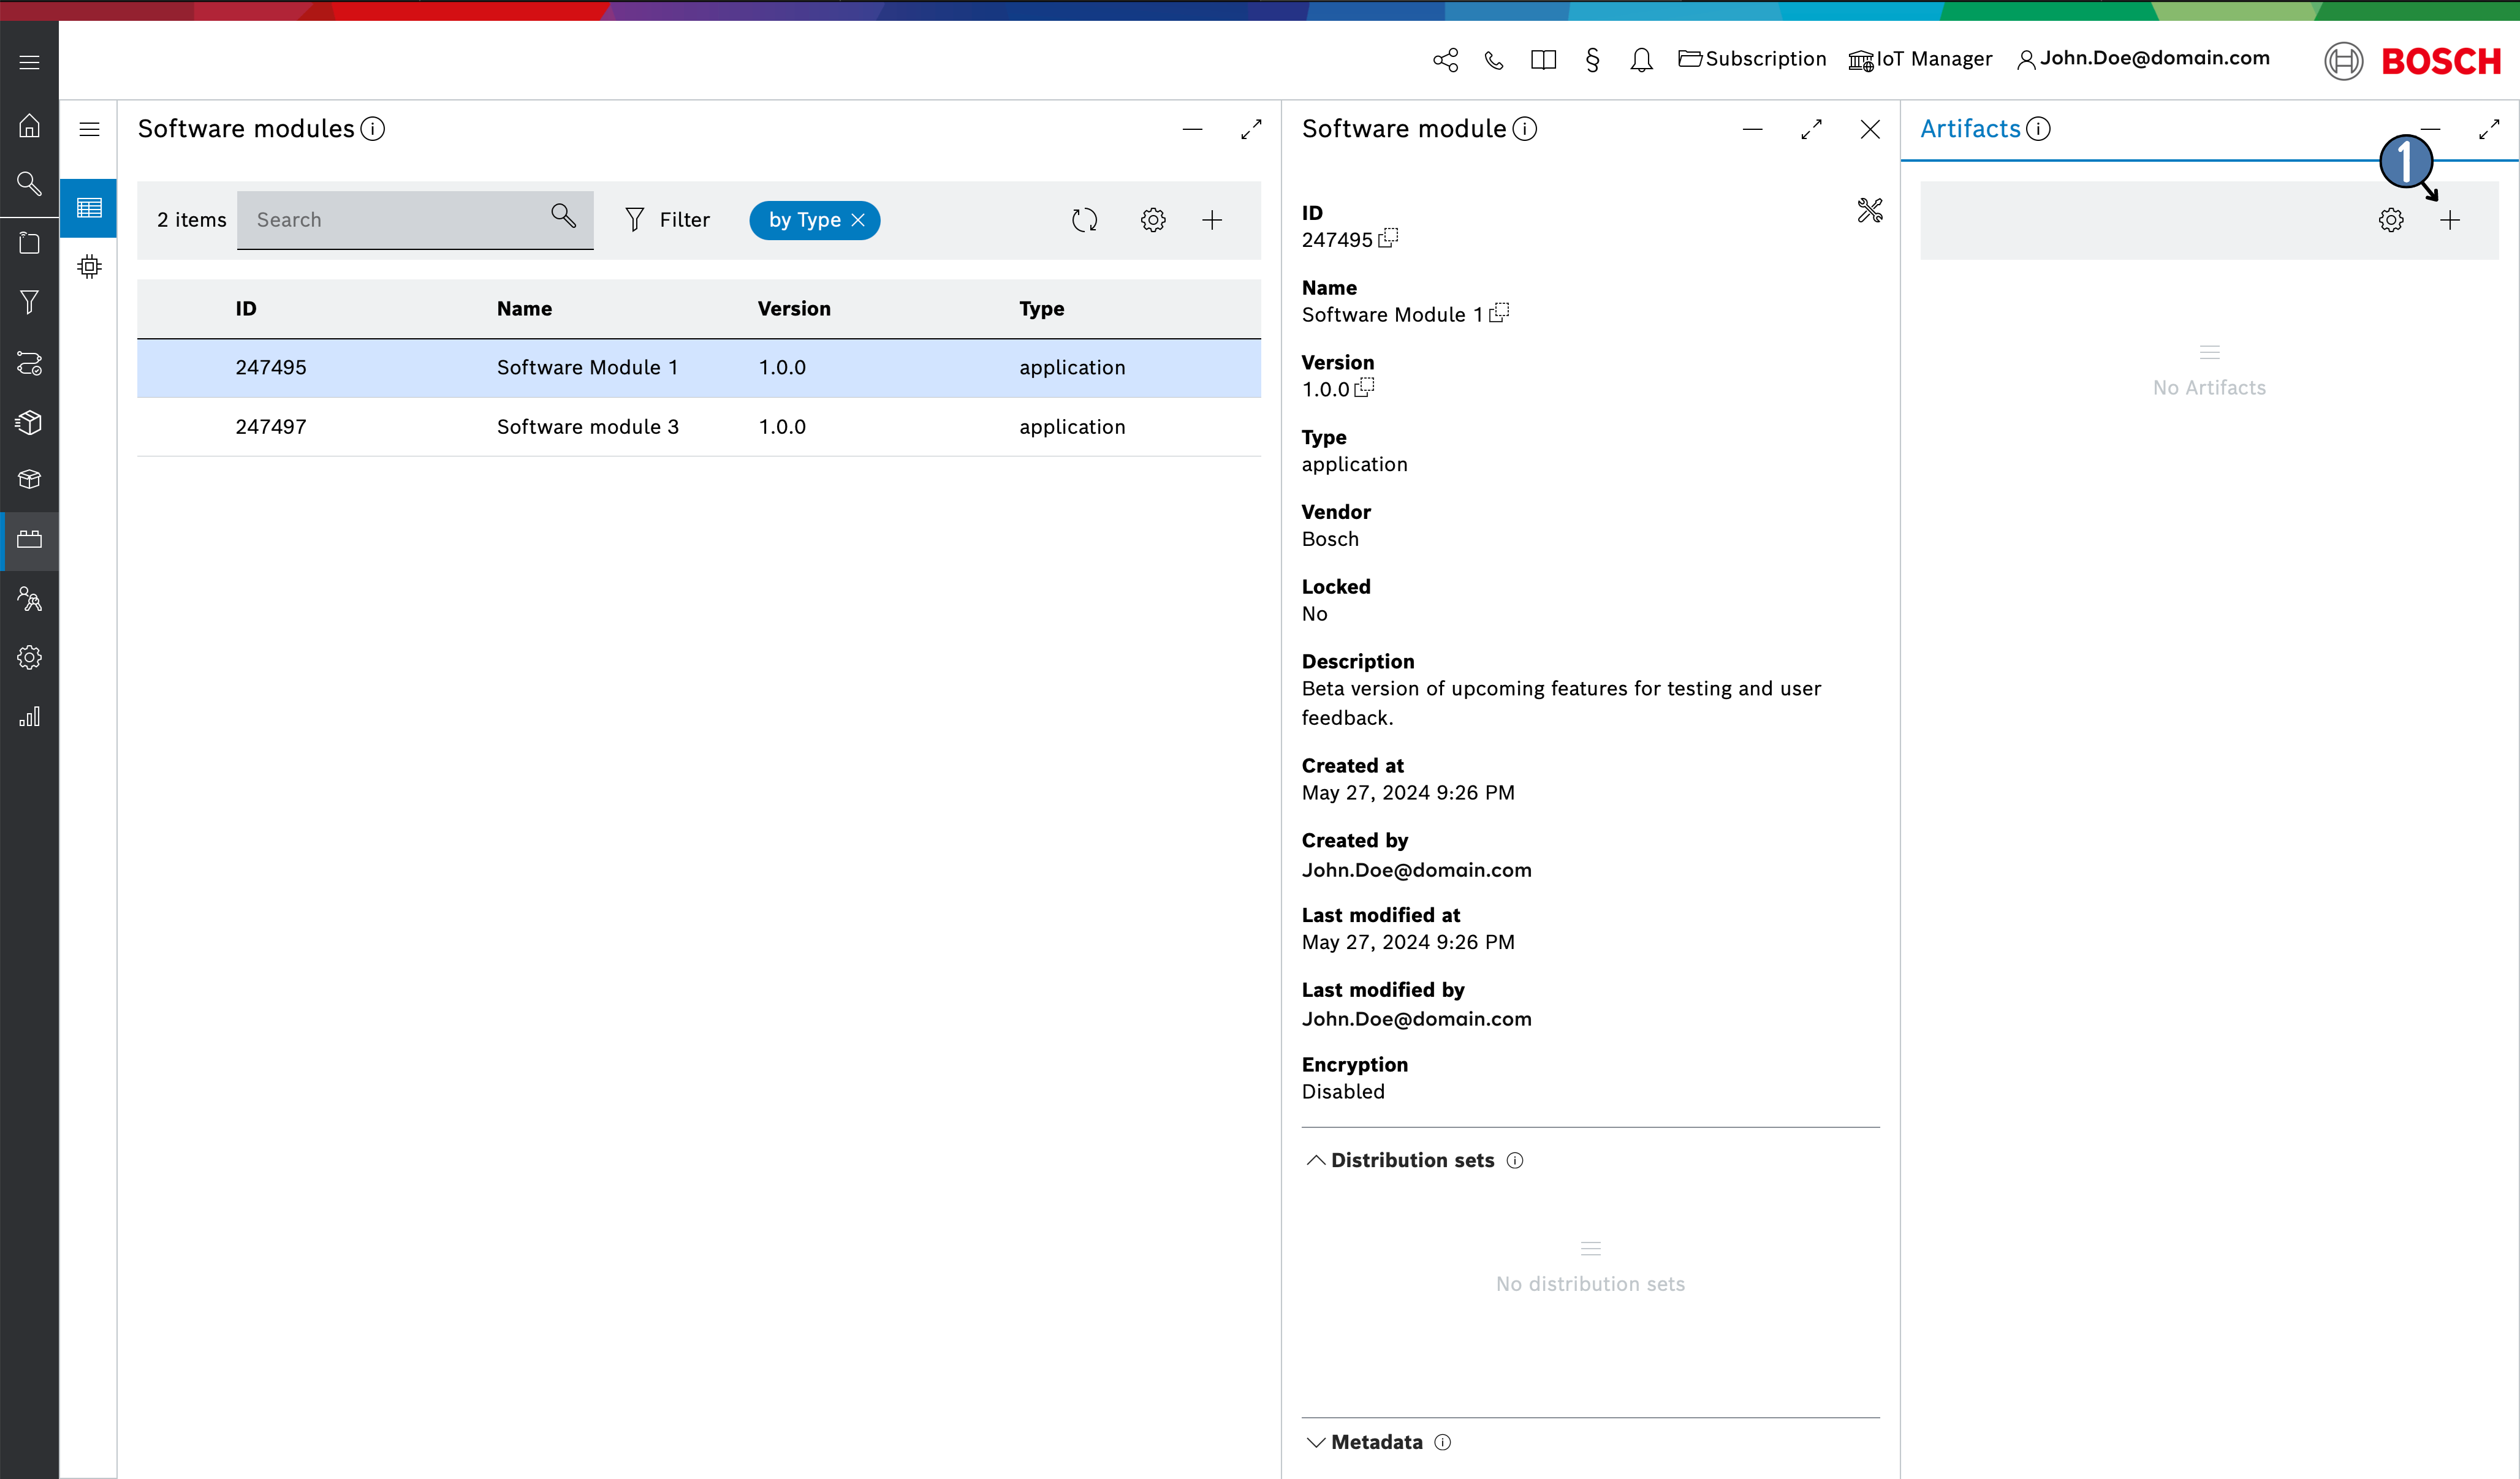2520x1479 pixels.
Task: Click the Filter button
Action: point(667,220)
